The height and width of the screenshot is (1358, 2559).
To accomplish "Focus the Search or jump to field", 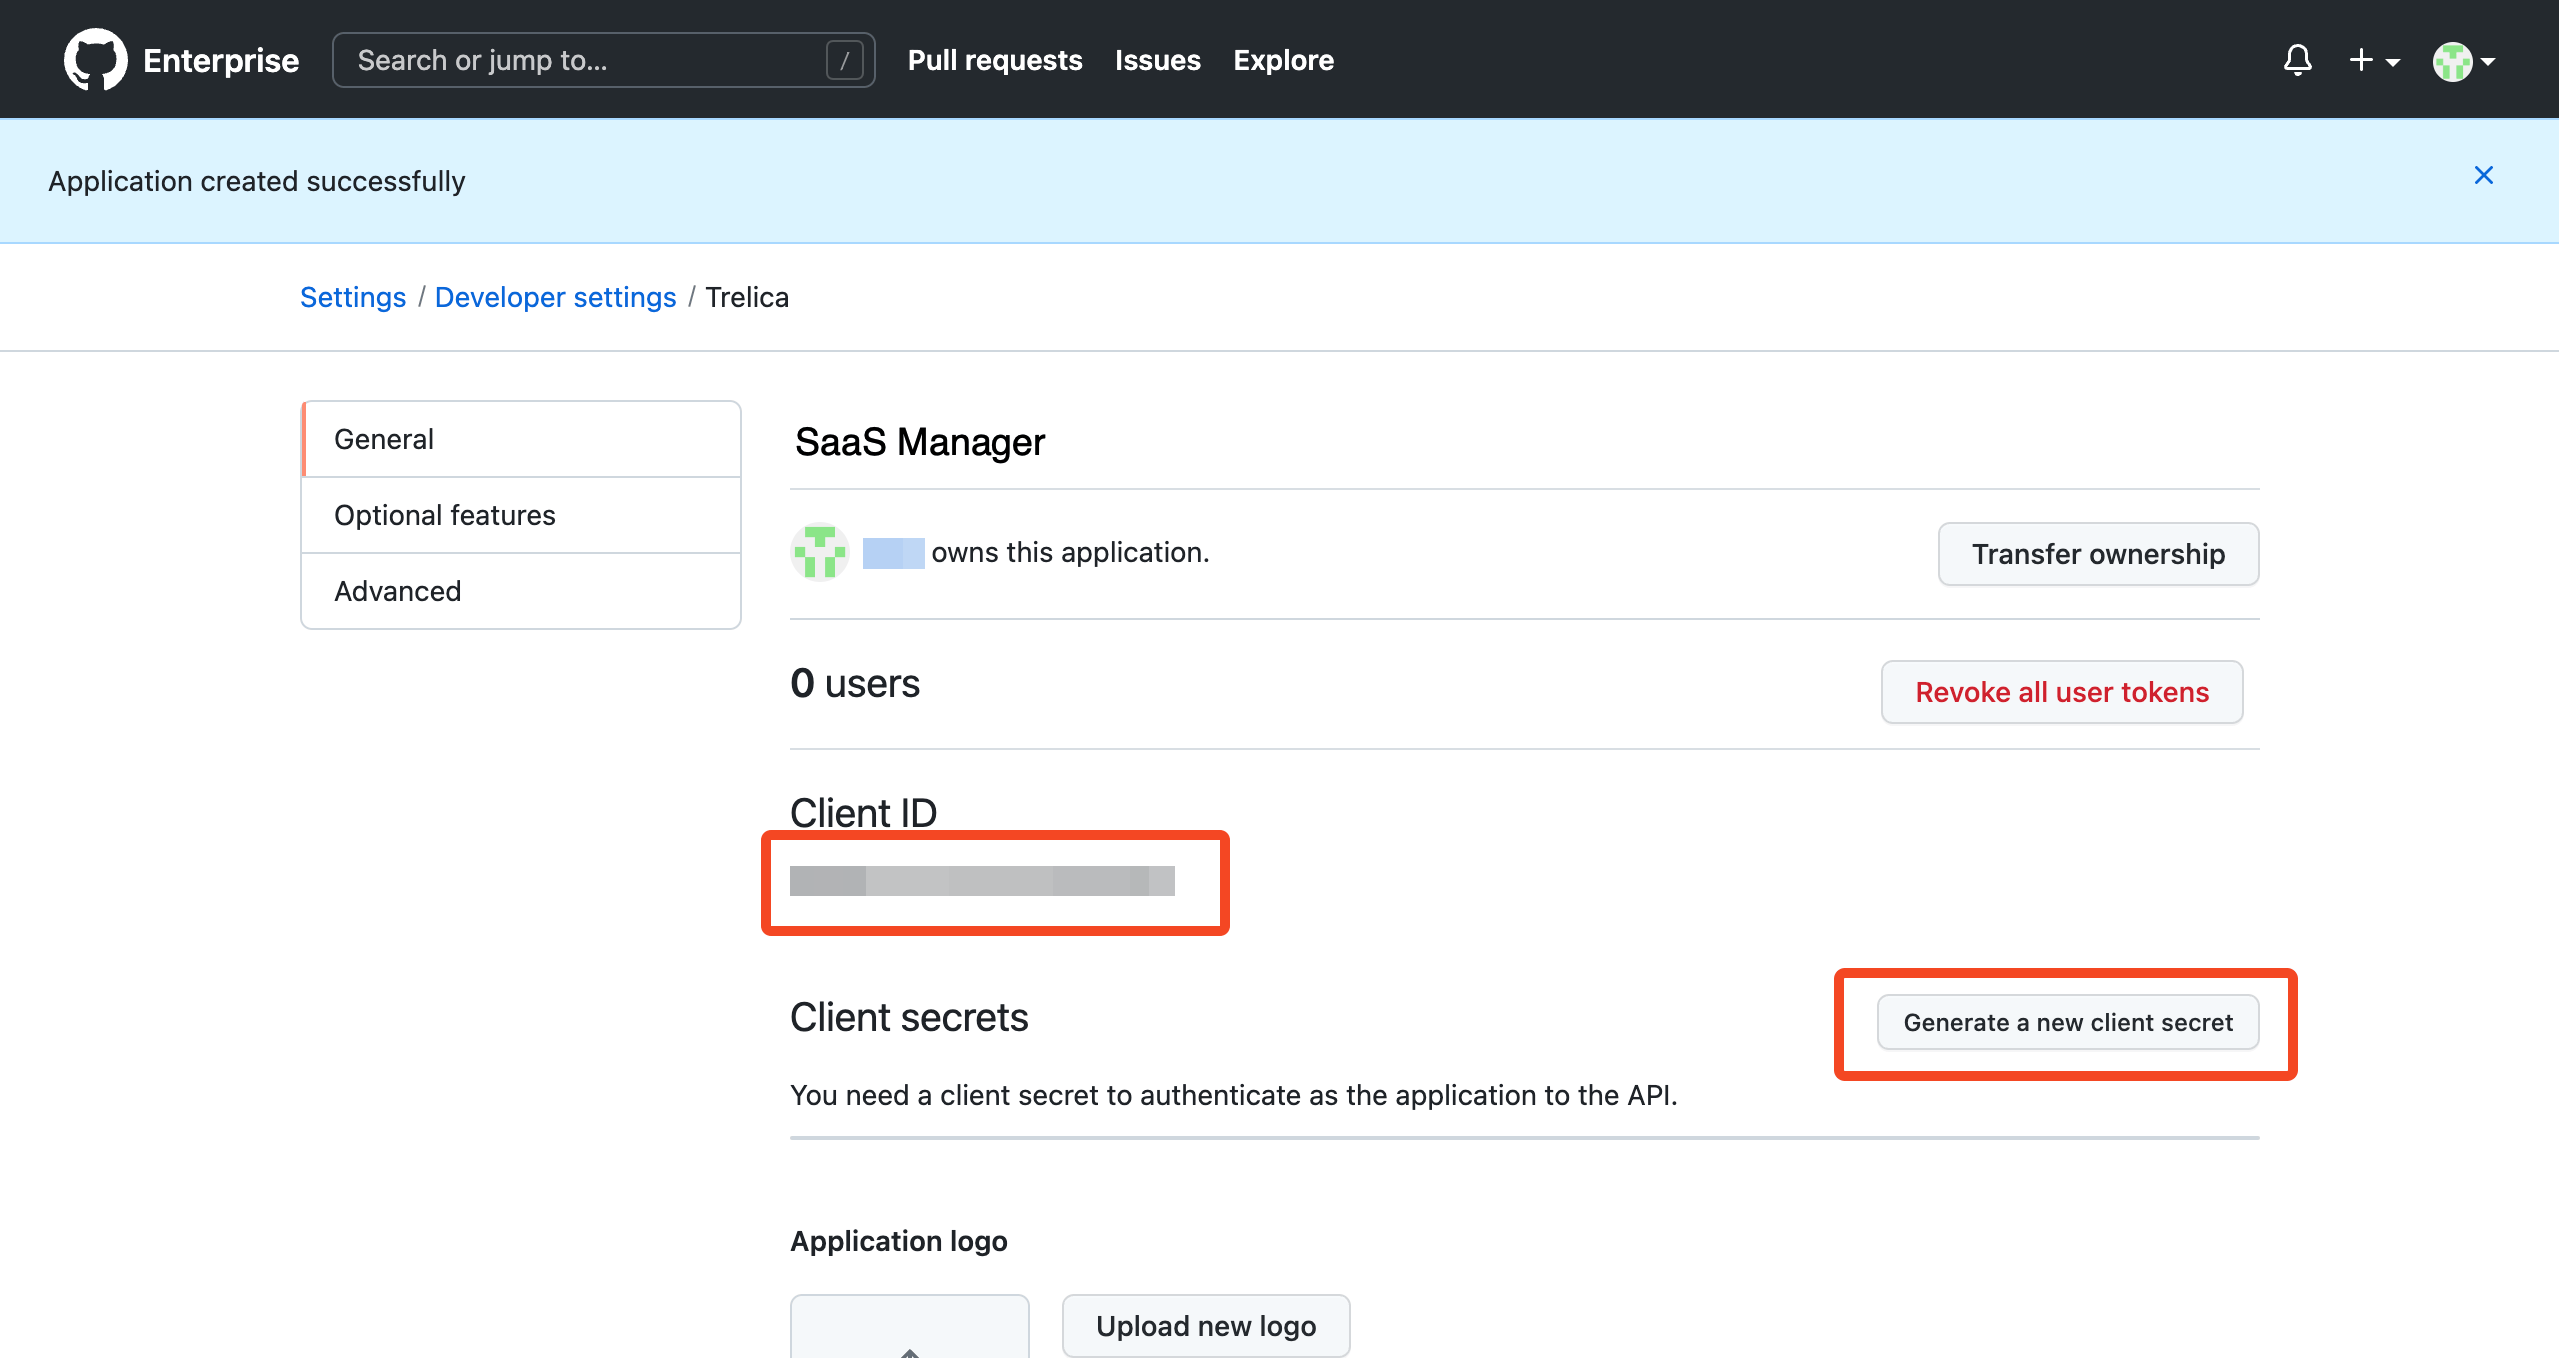I will coord(603,60).
